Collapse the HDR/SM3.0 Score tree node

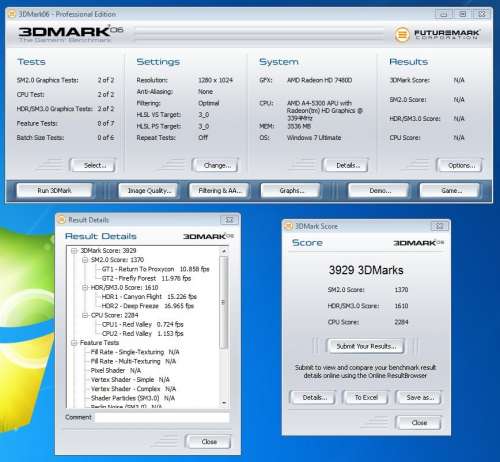(x=85, y=288)
